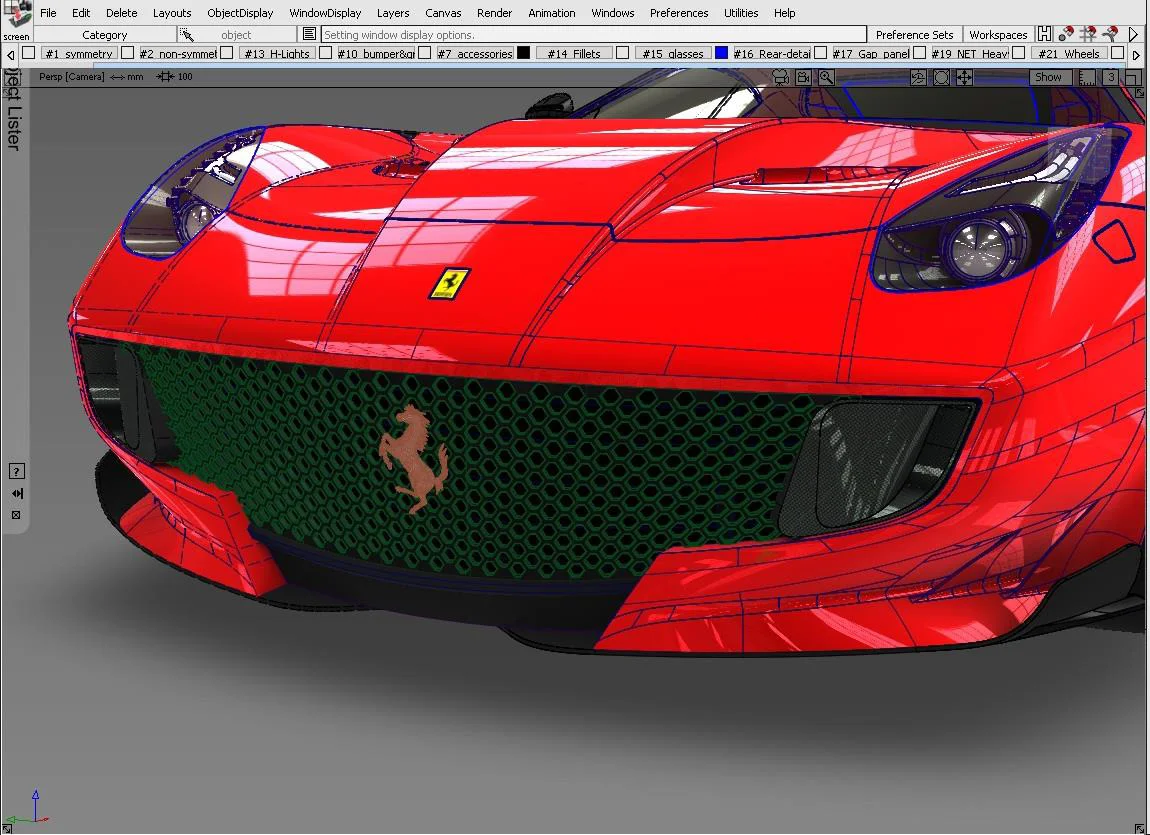Image resolution: width=1150 pixels, height=835 pixels.
Task: Toggle the checkbox before #15 glasses layer
Action: (623, 53)
